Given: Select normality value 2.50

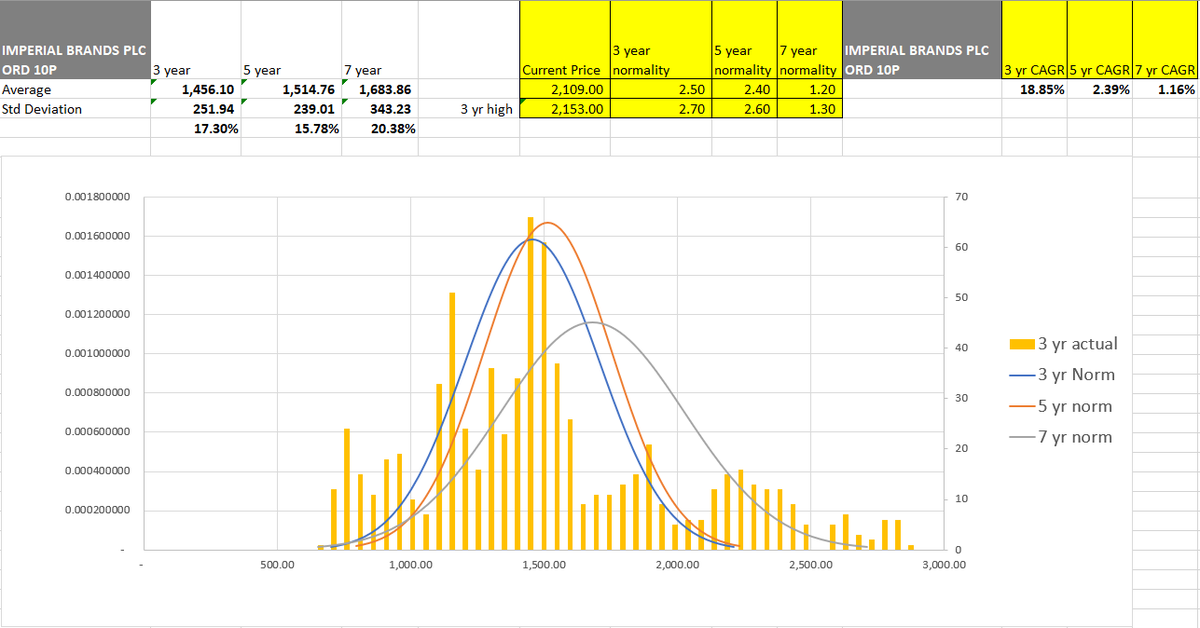Looking at the screenshot, I should tap(660, 90).
